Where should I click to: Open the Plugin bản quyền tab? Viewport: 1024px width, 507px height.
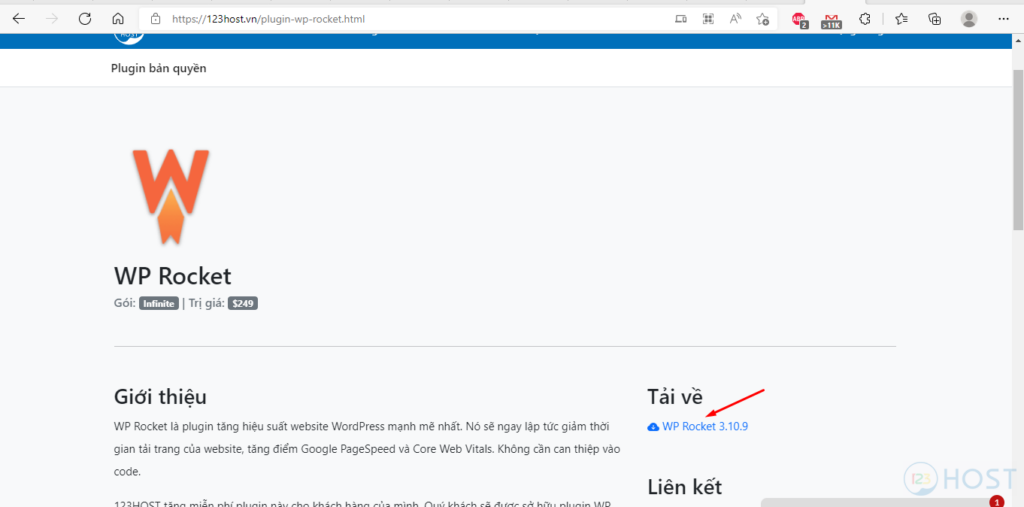point(159,68)
